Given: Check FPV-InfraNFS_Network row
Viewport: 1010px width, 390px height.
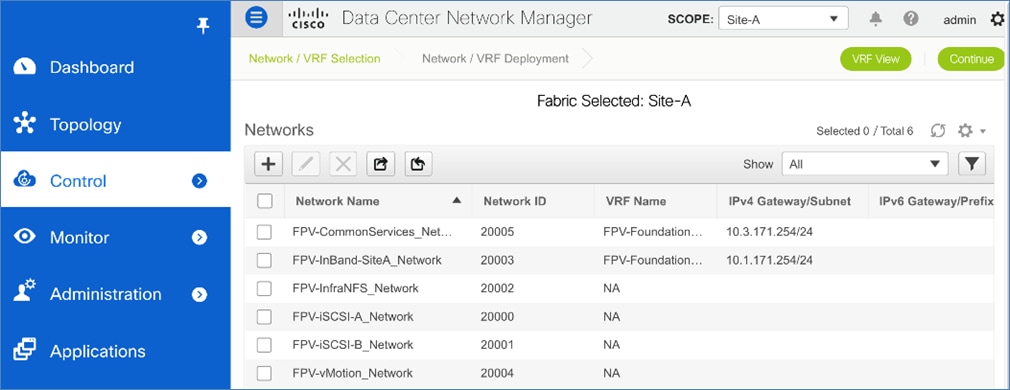Looking at the screenshot, I should coord(264,288).
